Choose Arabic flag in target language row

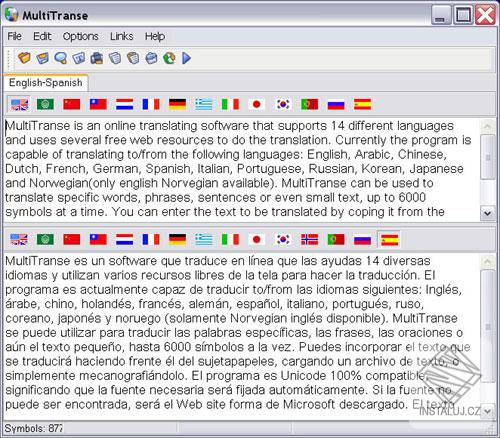tap(45, 239)
